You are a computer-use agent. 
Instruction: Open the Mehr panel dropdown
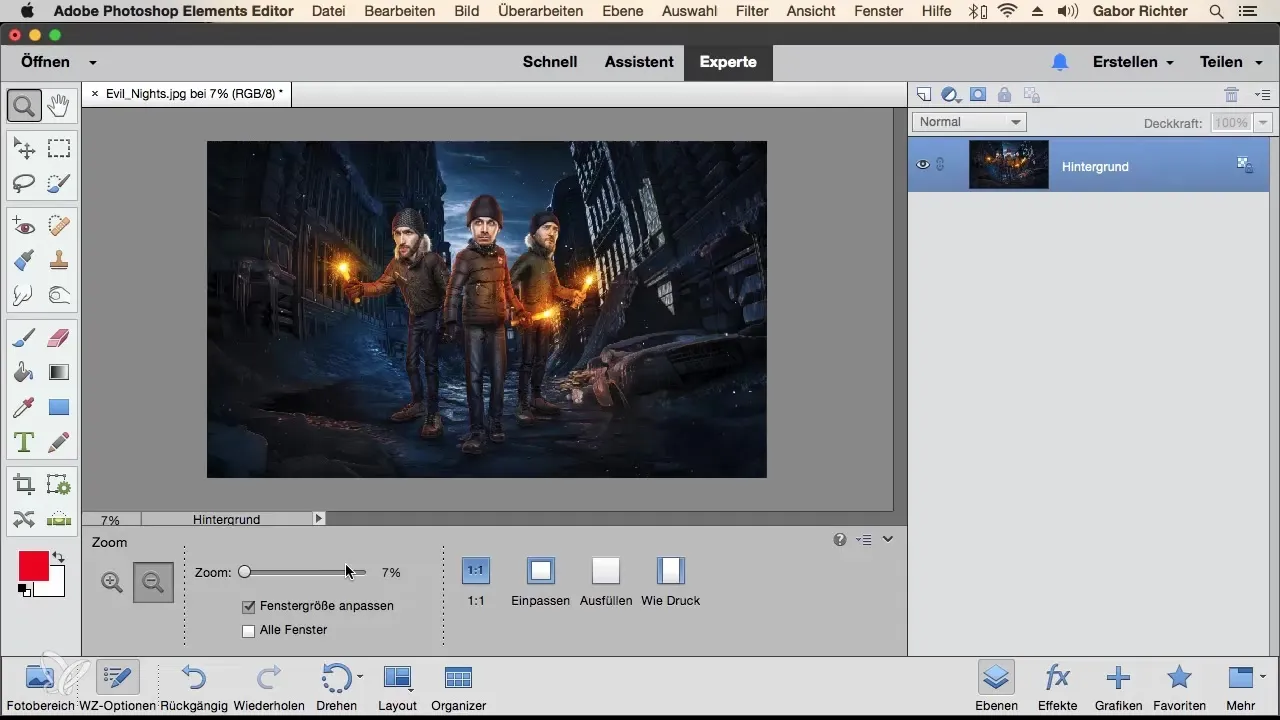point(1245,685)
